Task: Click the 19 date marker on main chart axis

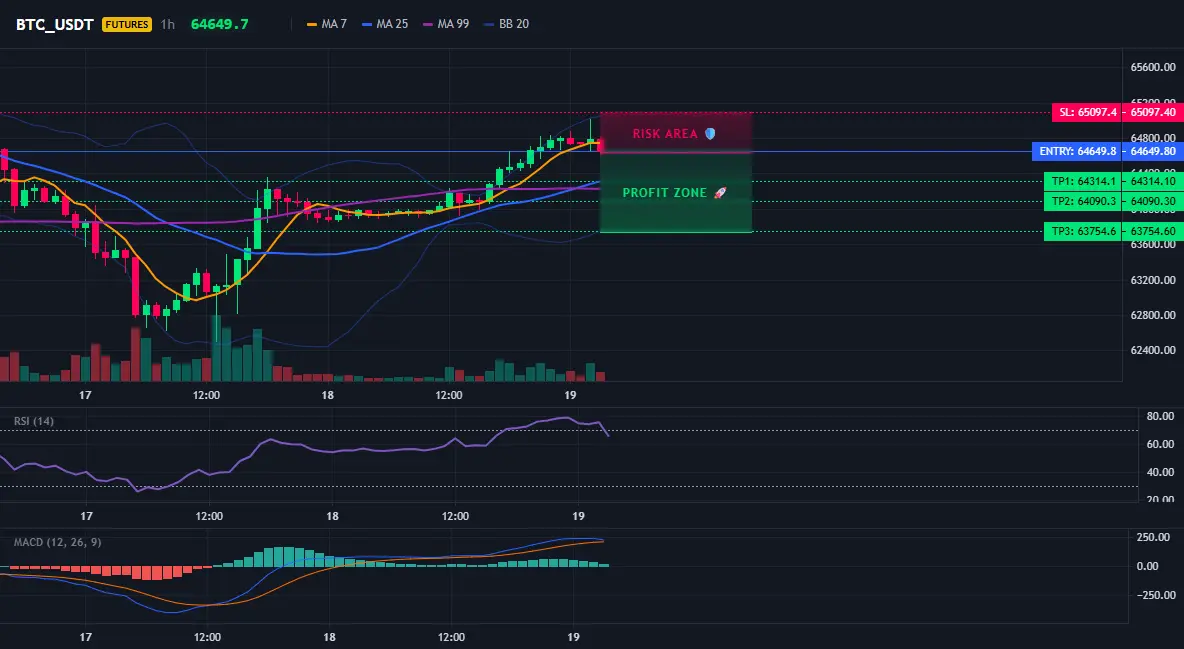Action: pyautogui.click(x=570, y=395)
